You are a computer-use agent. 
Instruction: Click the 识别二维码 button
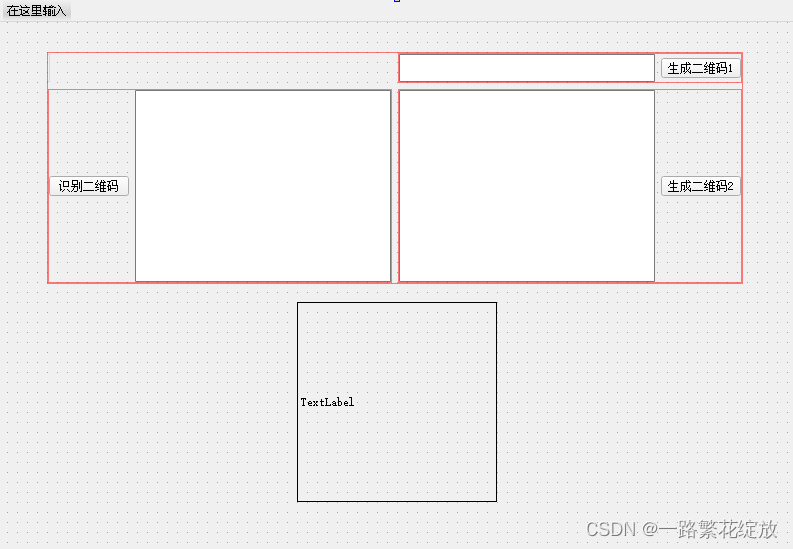pos(89,186)
